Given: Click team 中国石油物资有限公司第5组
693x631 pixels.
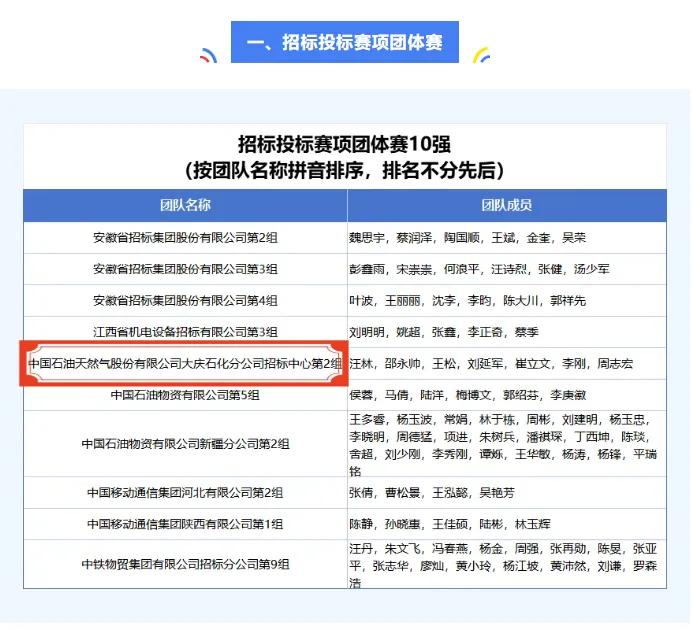Looking at the screenshot, I should coord(185,395).
